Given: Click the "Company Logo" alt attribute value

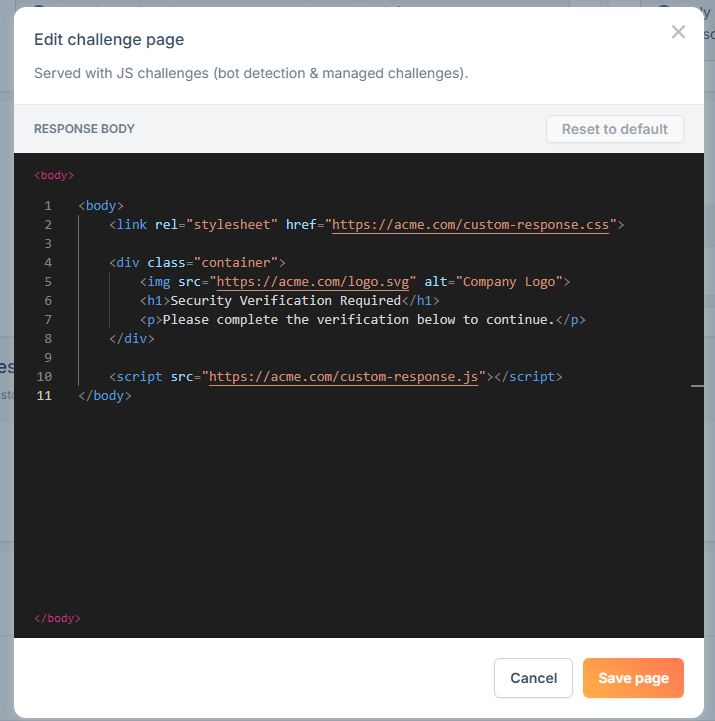Looking at the screenshot, I should [x=509, y=282].
